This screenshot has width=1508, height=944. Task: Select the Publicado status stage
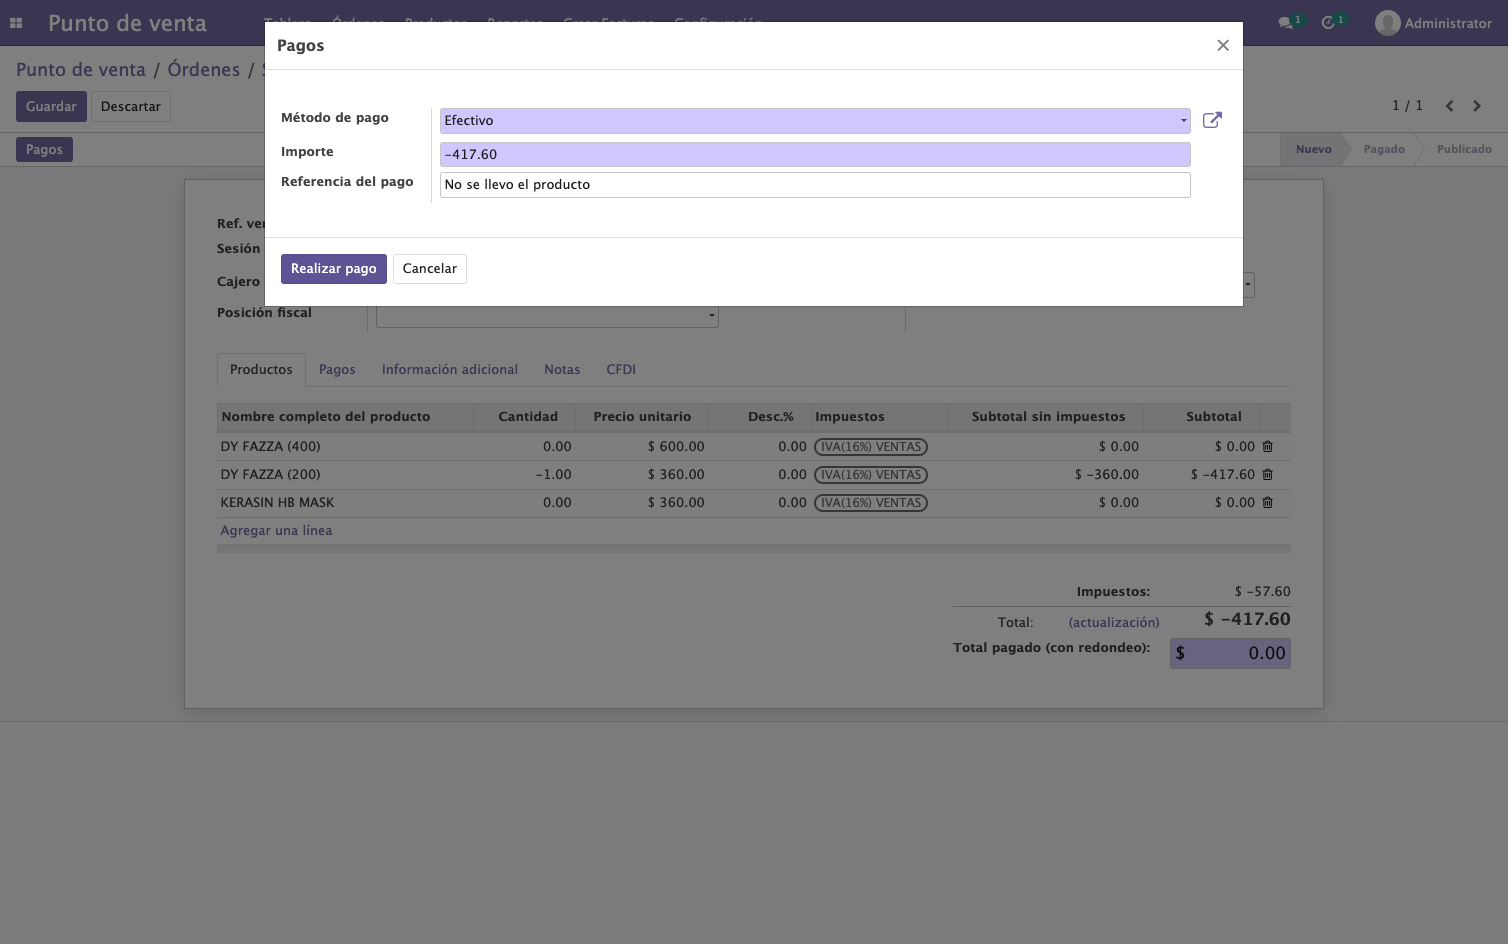(1464, 150)
